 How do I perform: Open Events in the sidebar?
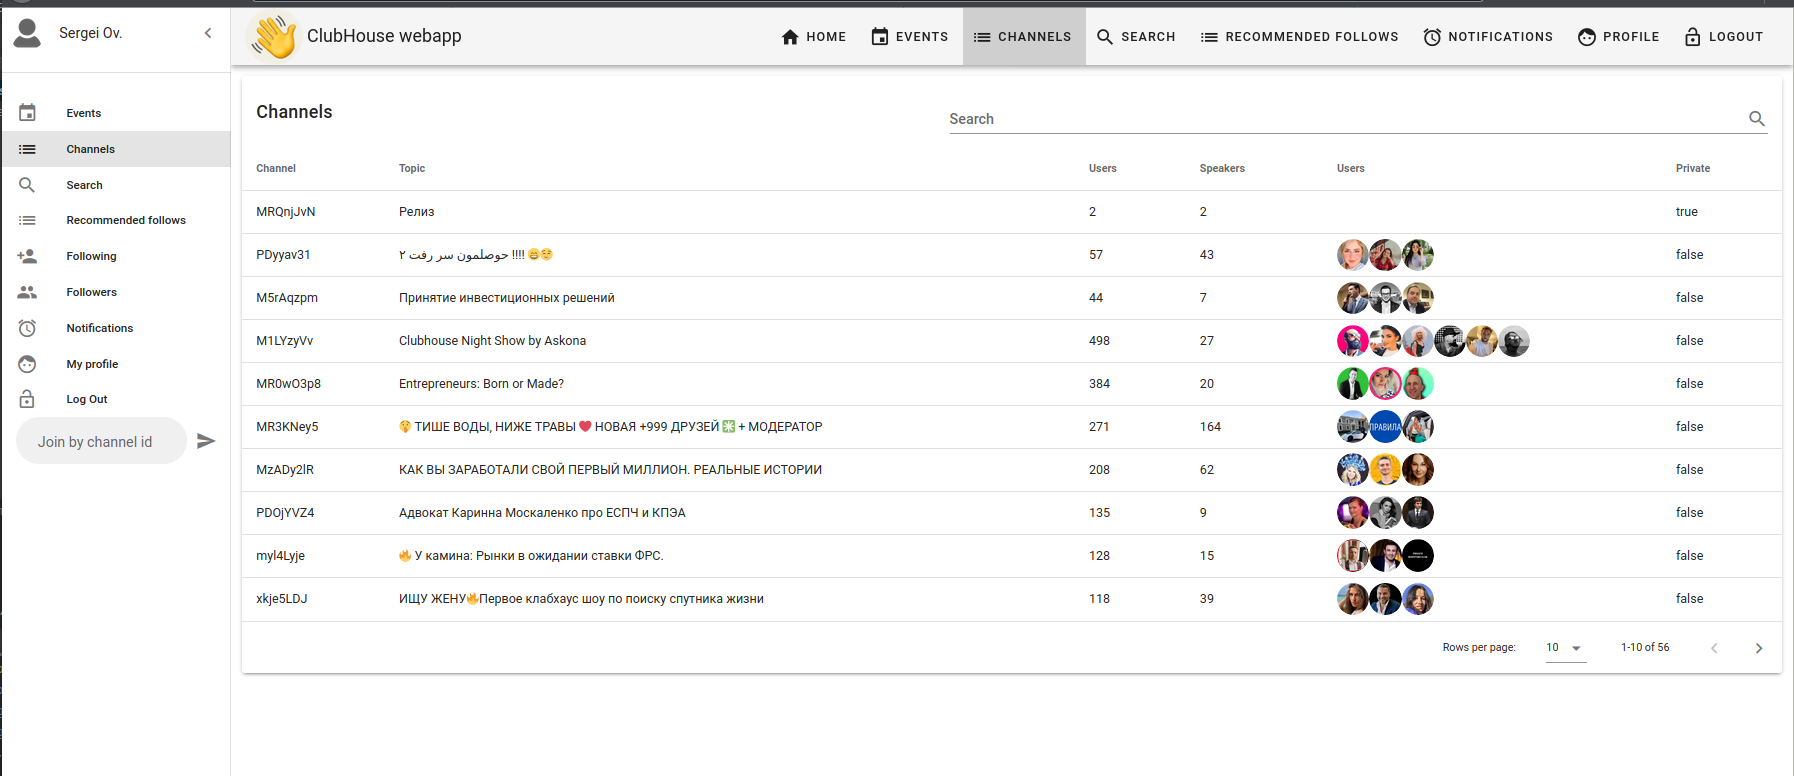[116, 113]
